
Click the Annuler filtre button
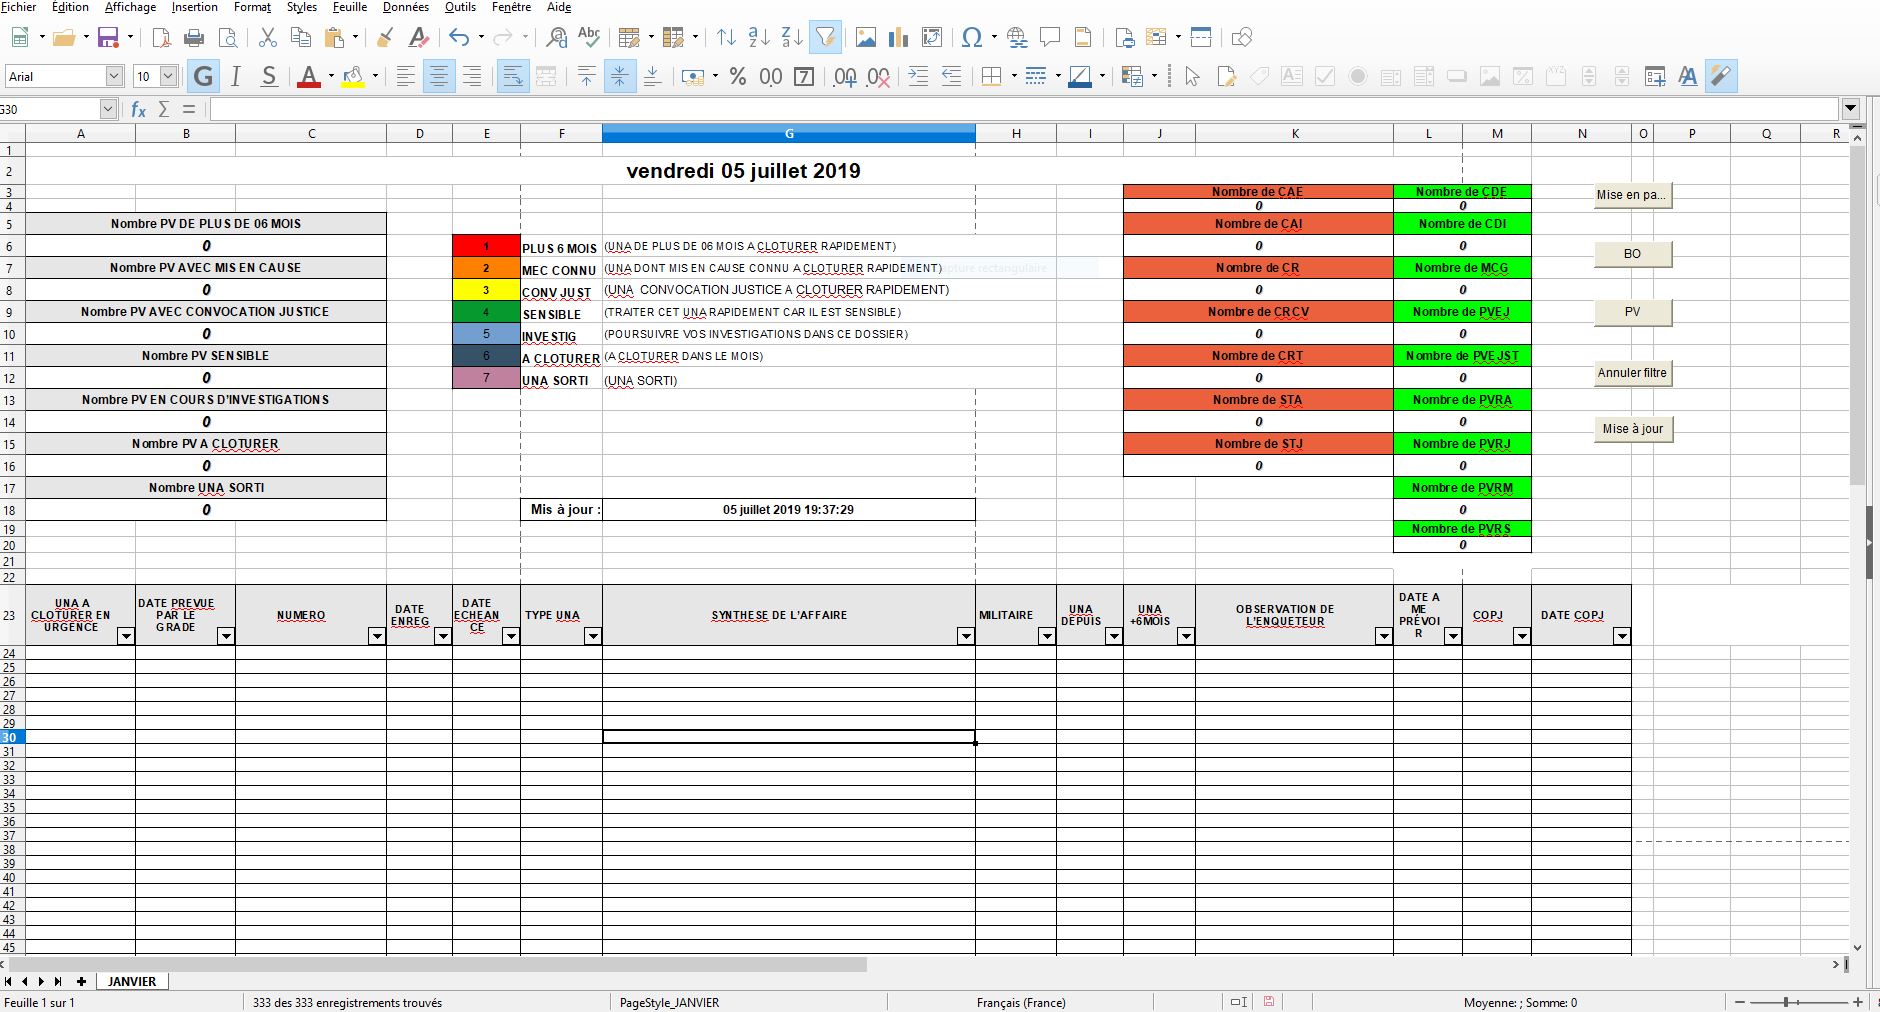pyautogui.click(x=1632, y=373)
